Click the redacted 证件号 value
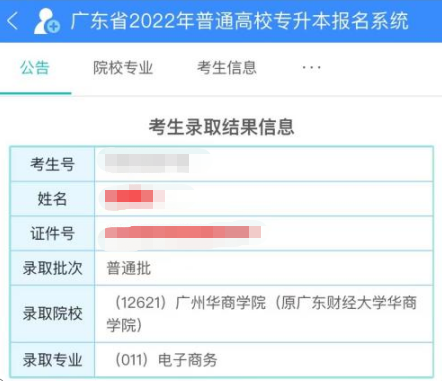Viewport: 442px width, 381px height. [x=183, y=232]
